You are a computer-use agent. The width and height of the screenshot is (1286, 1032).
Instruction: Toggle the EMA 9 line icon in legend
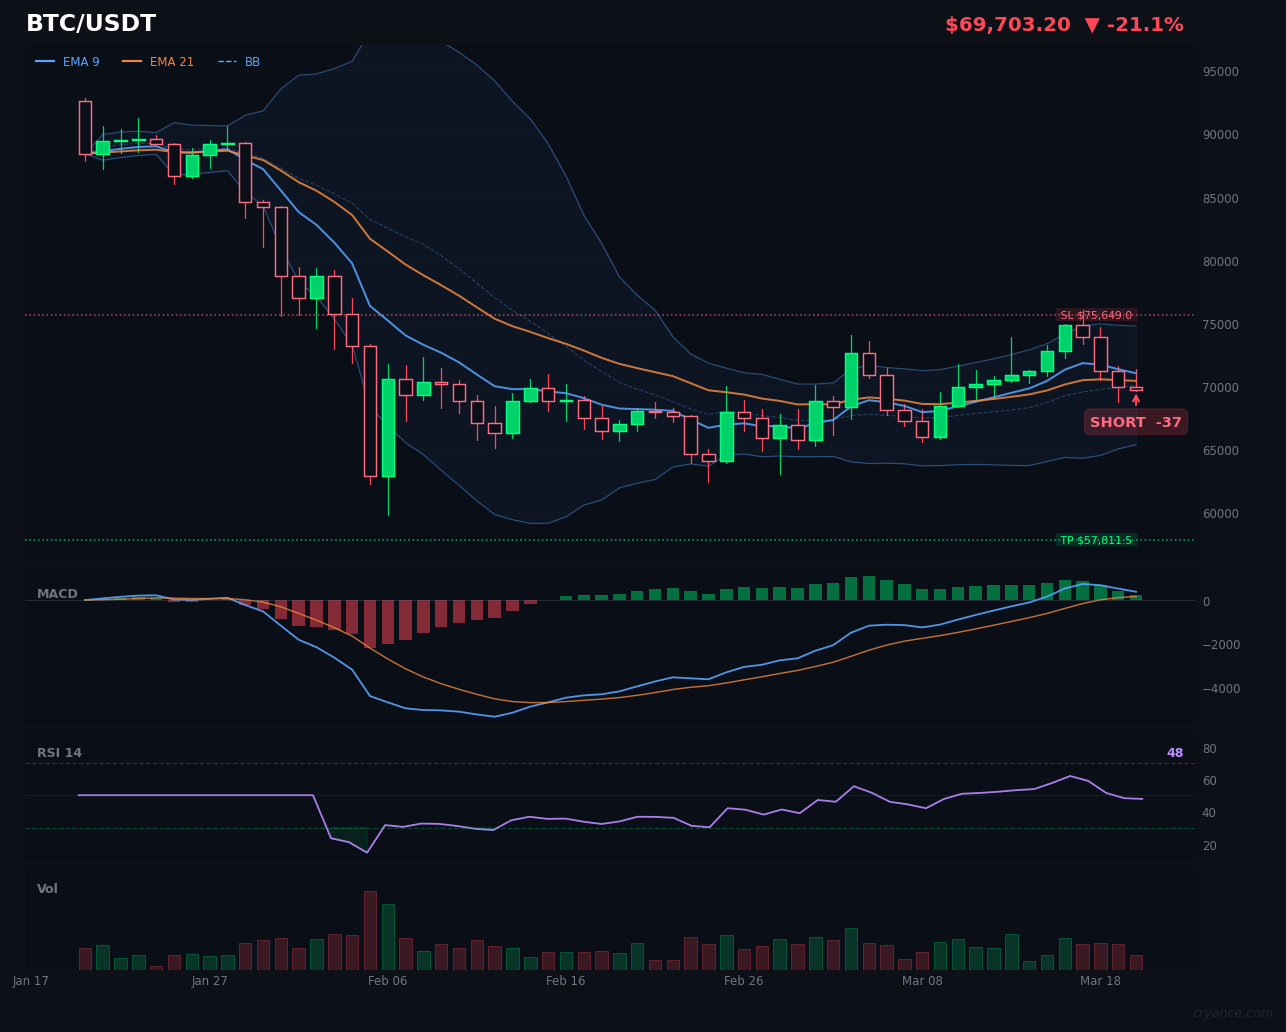[47, 61]
